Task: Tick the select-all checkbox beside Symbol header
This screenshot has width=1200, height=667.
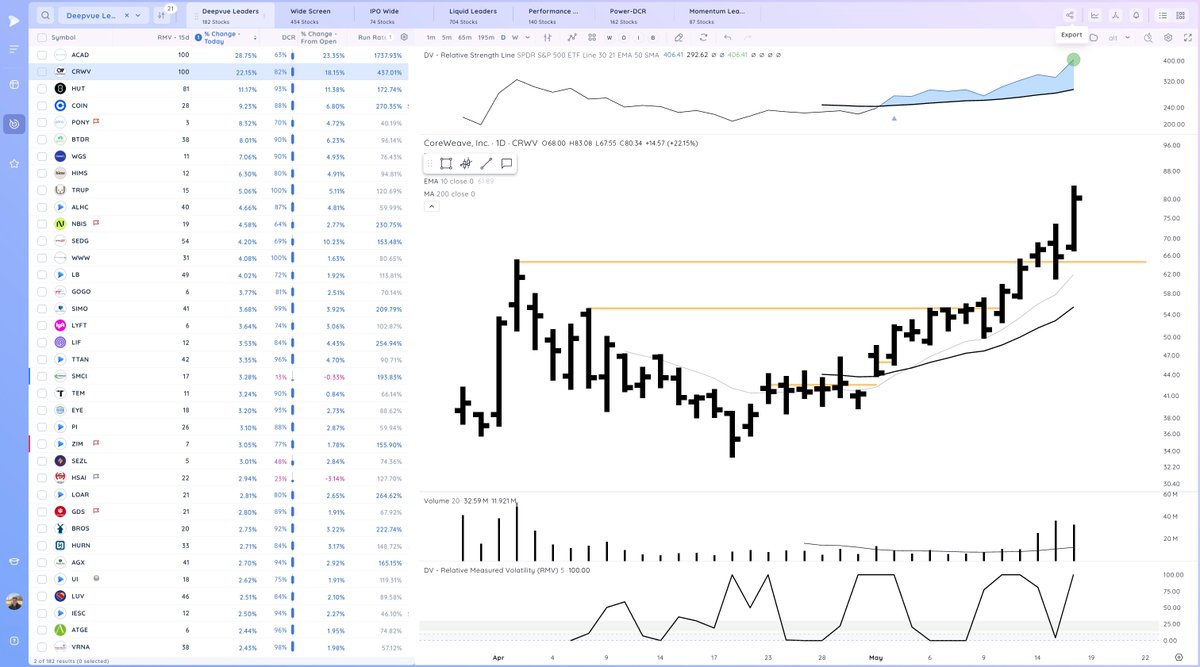Action: pyautogui.click(x=41, y=37)
